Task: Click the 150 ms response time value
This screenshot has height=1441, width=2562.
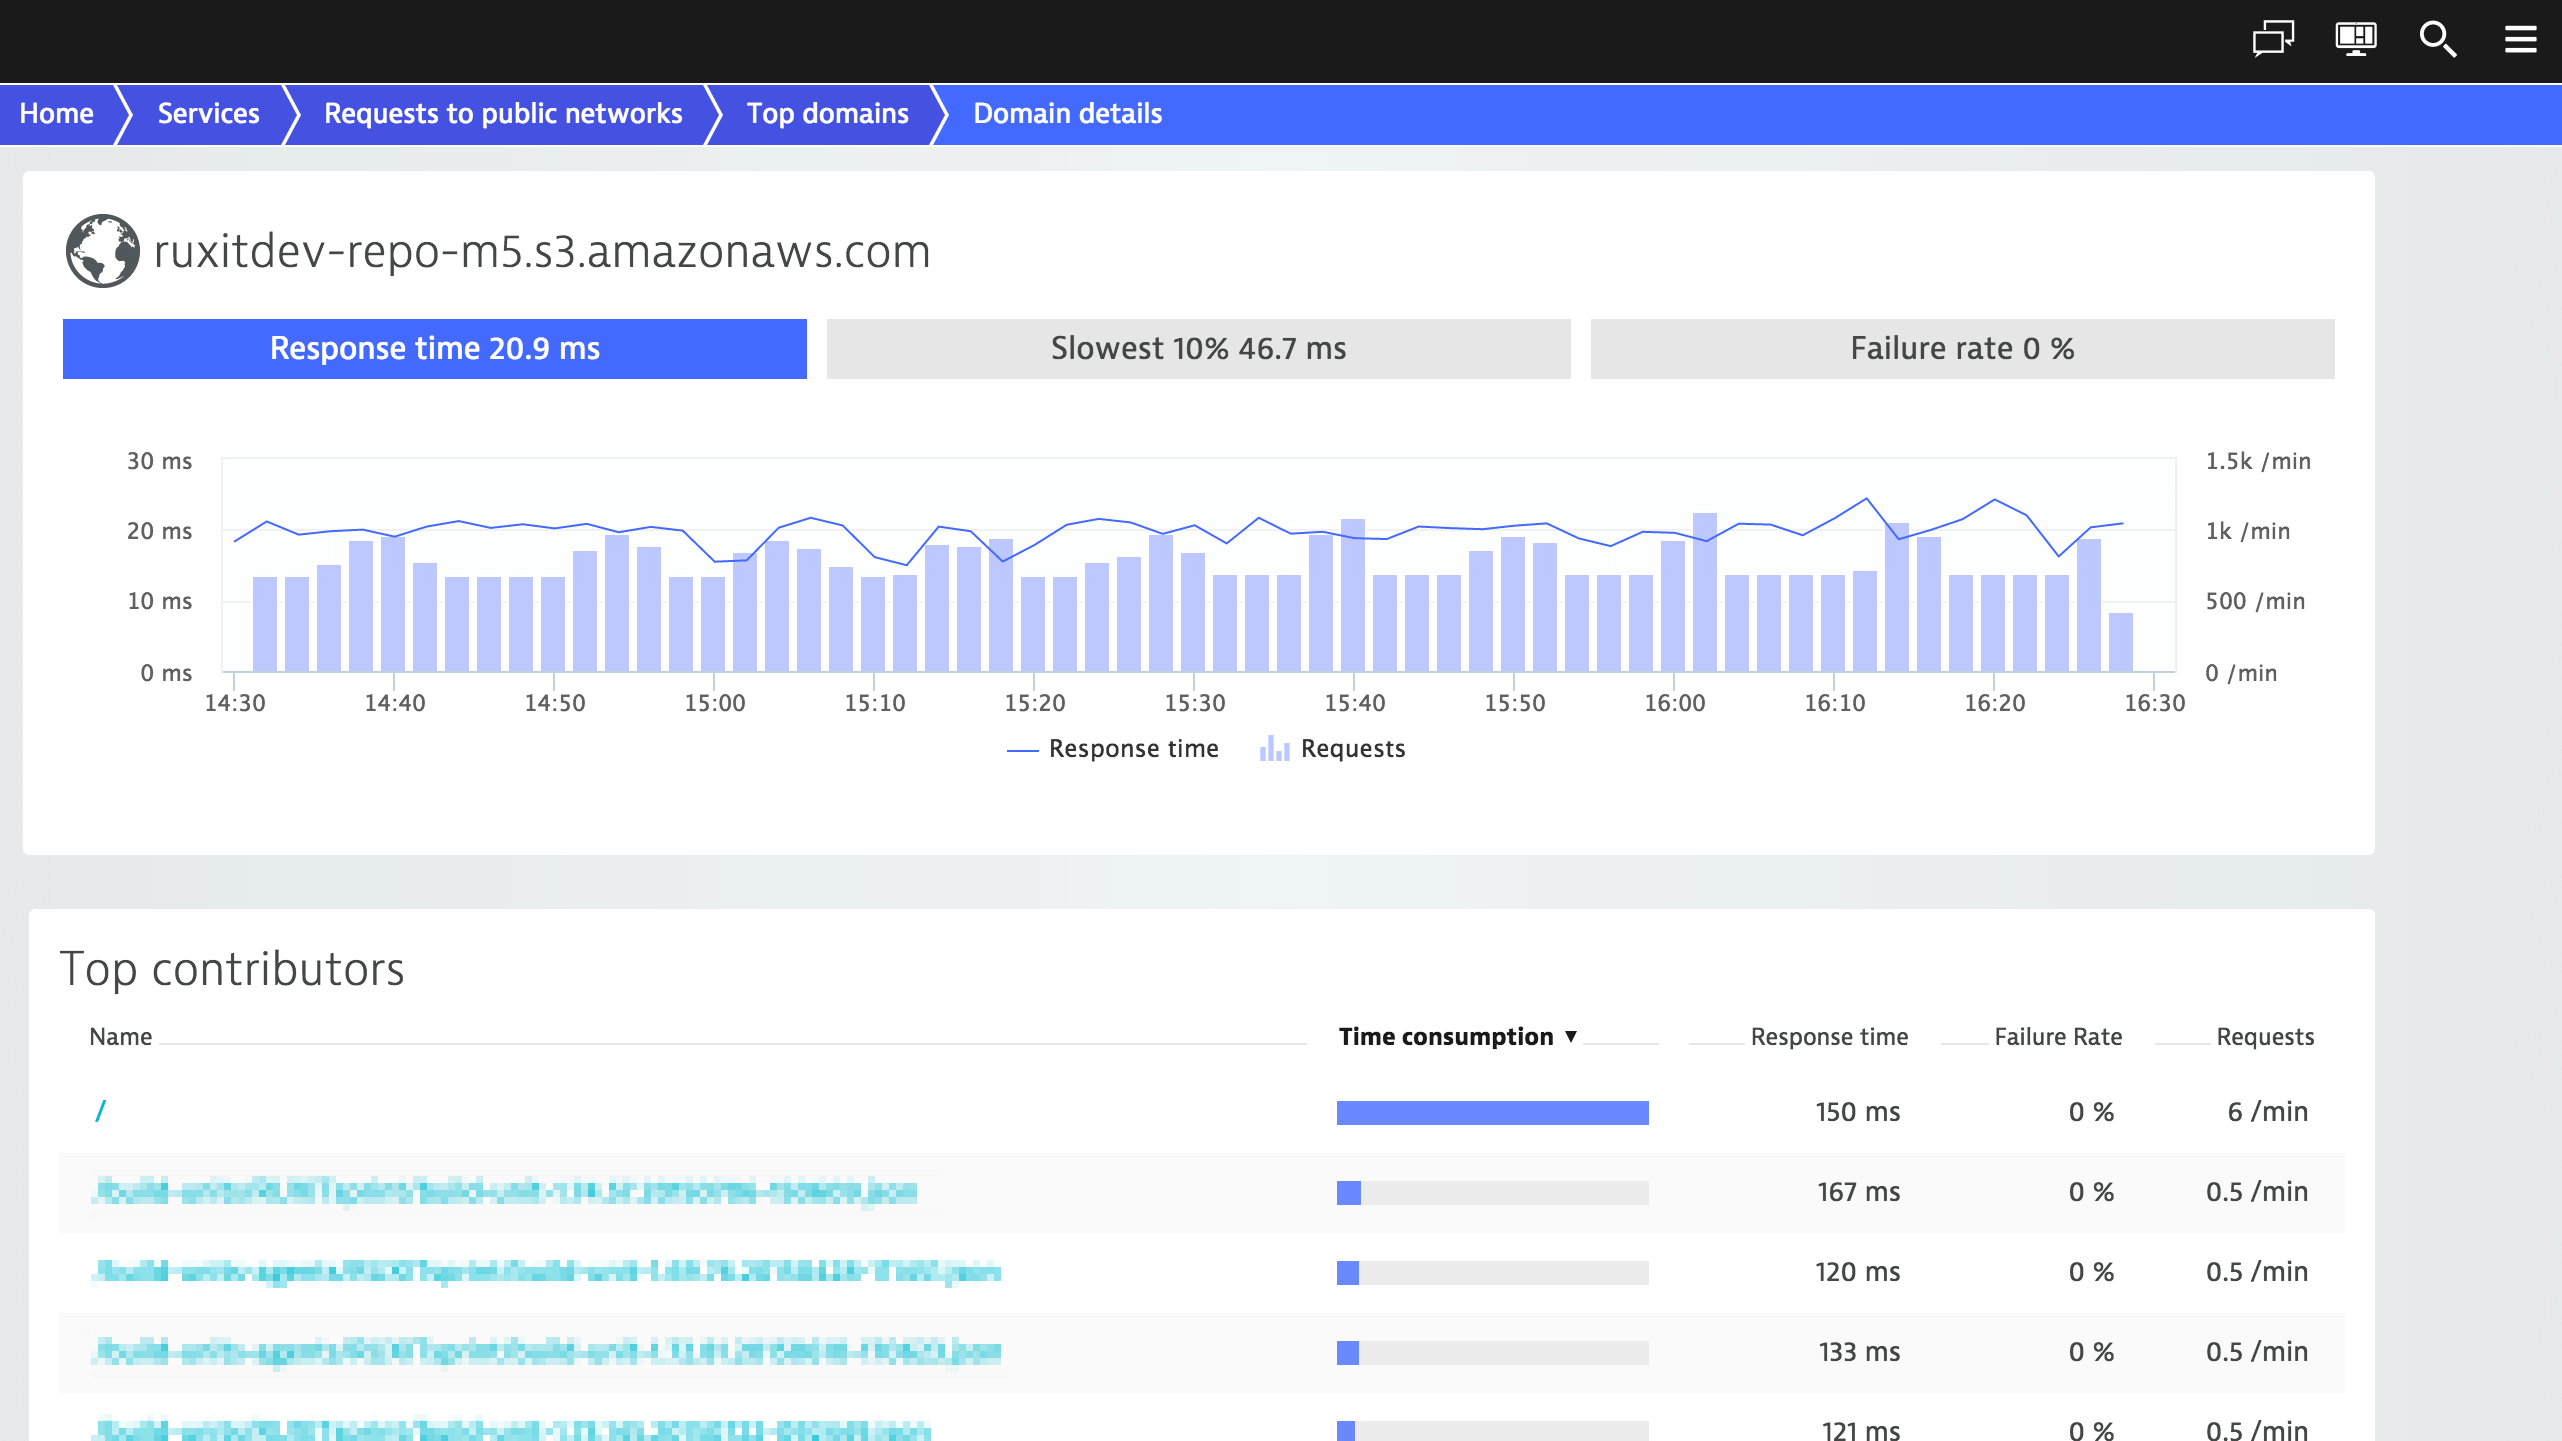Action: [x=1857, y=1112]
